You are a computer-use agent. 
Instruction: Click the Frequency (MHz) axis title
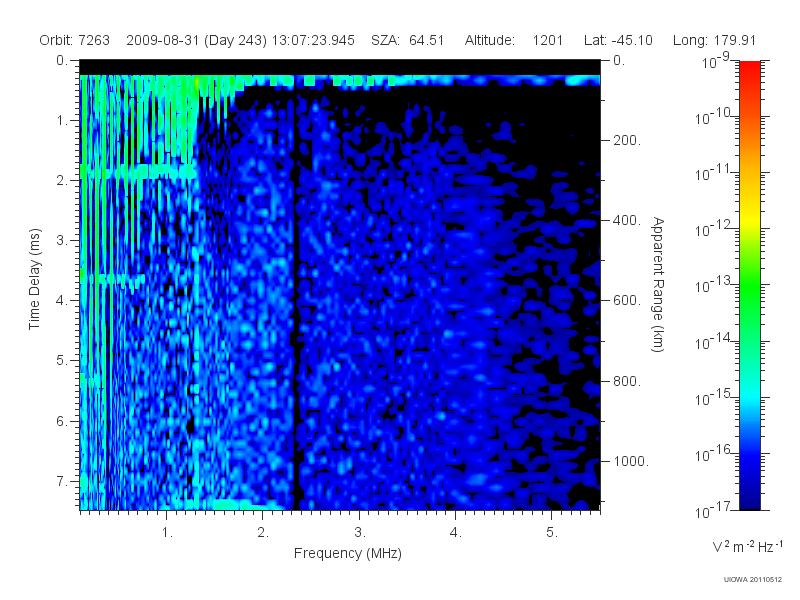click(x=347, y=554)
